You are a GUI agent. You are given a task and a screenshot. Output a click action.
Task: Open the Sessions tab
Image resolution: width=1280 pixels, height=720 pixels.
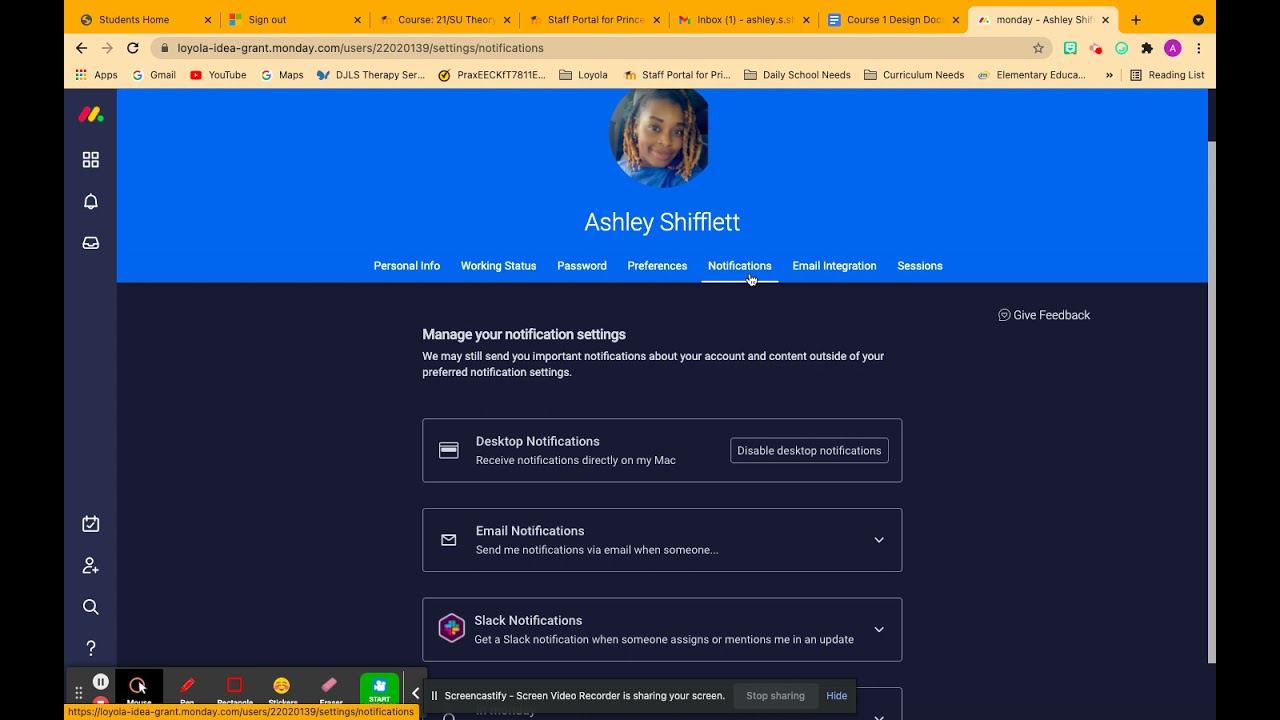coord(920,266)
